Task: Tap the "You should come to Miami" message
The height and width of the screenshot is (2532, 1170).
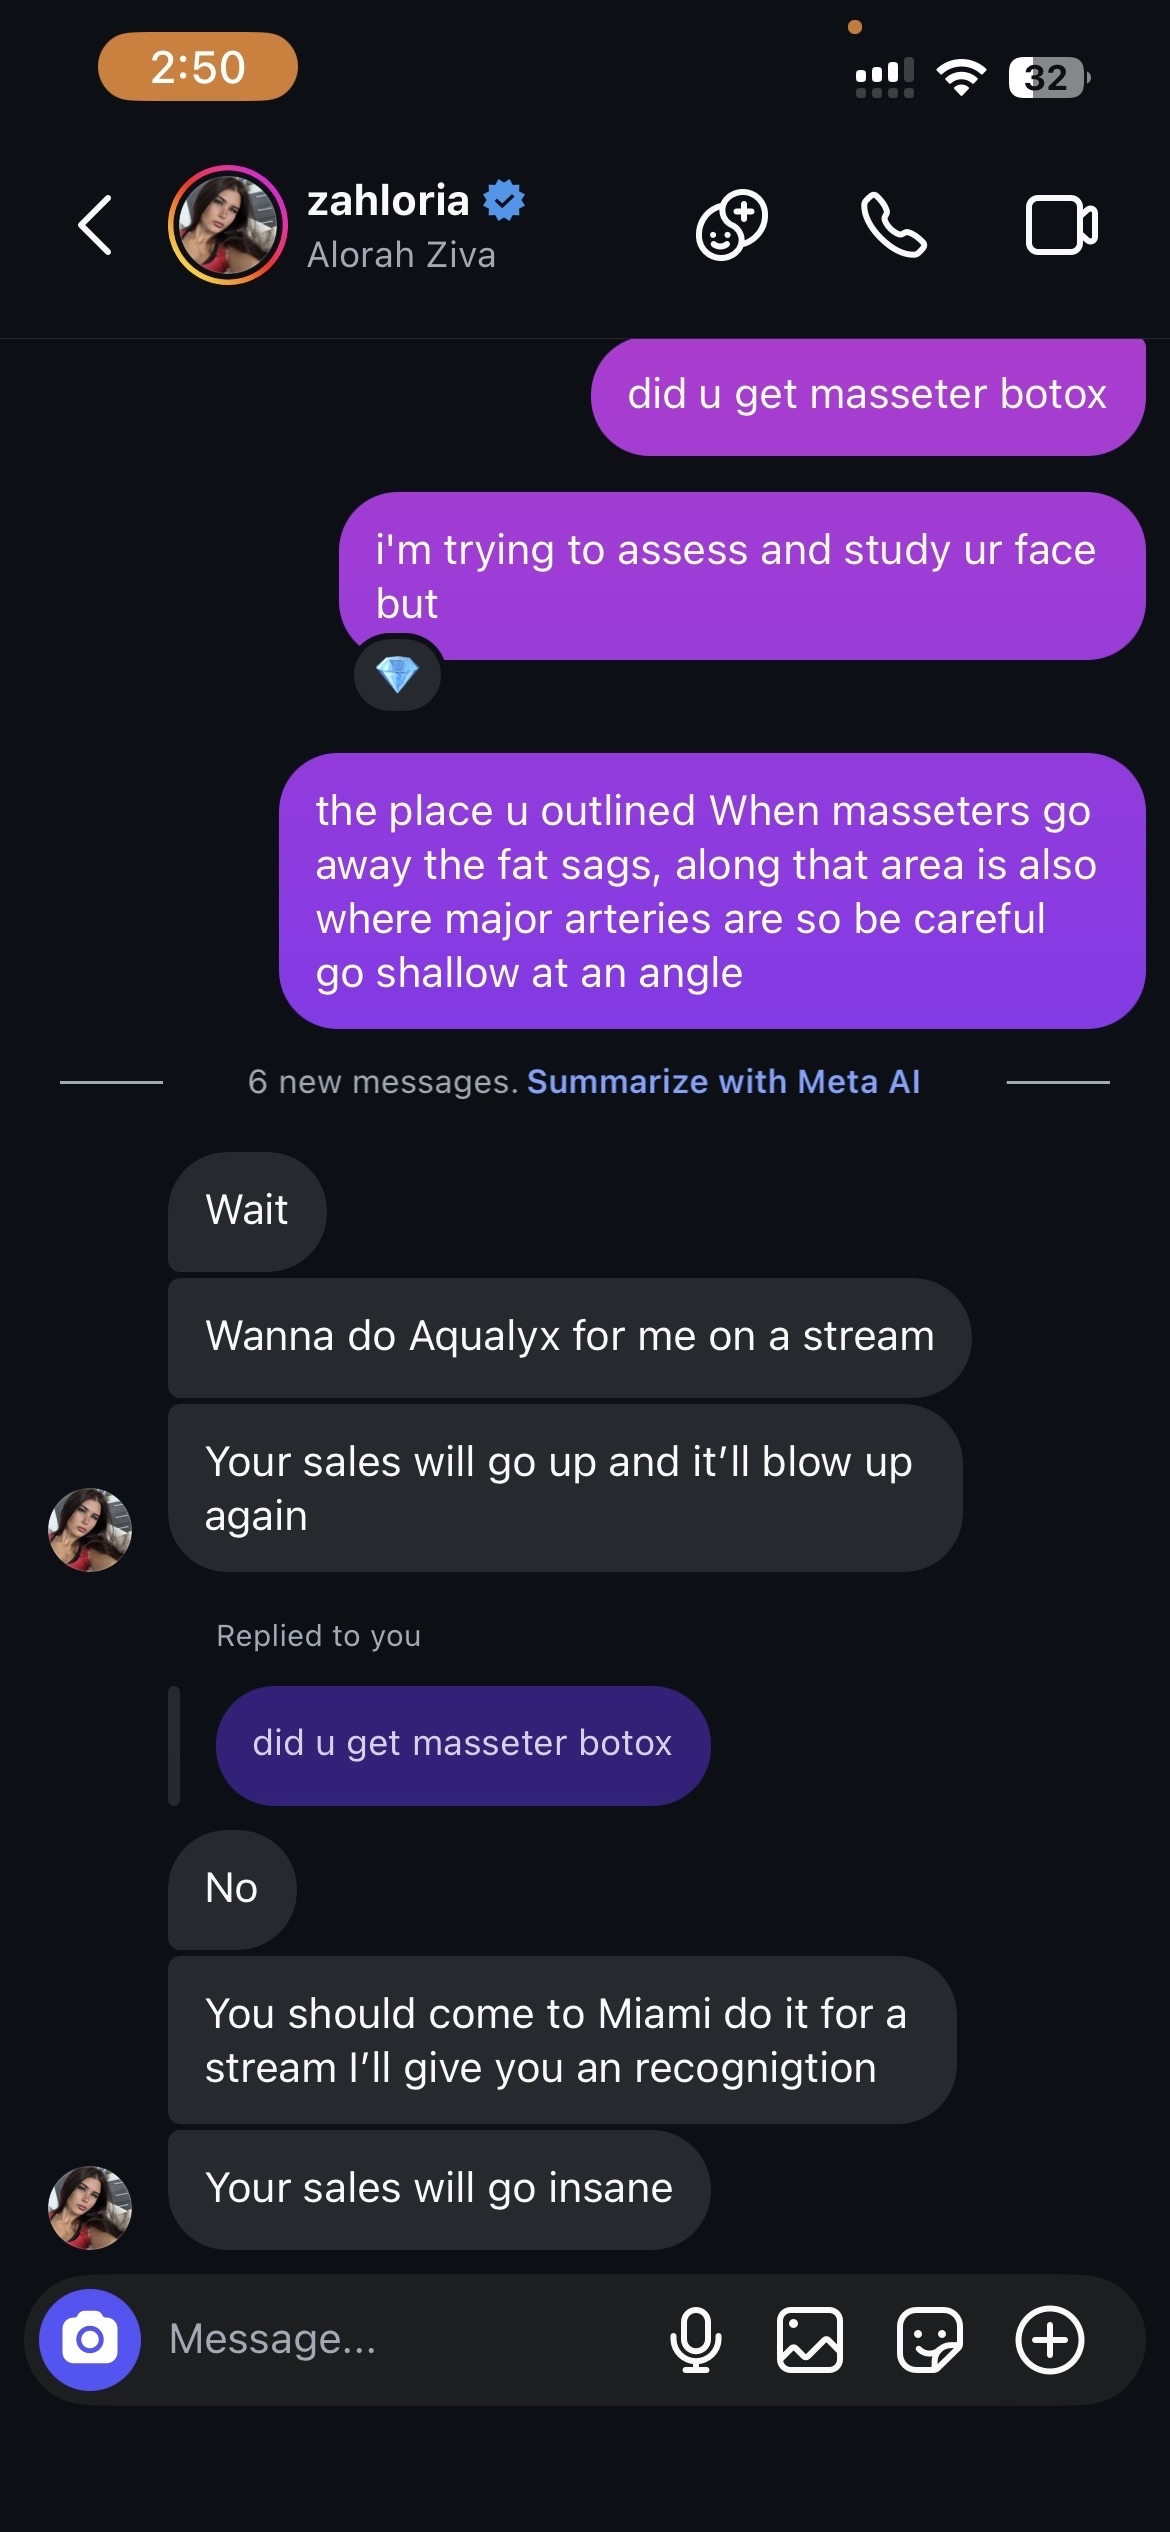Action: point(560,2040)
